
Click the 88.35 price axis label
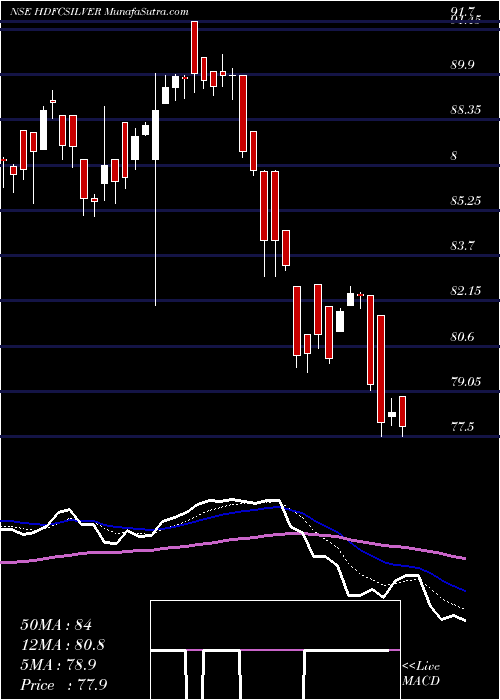(x=466, y=110)
